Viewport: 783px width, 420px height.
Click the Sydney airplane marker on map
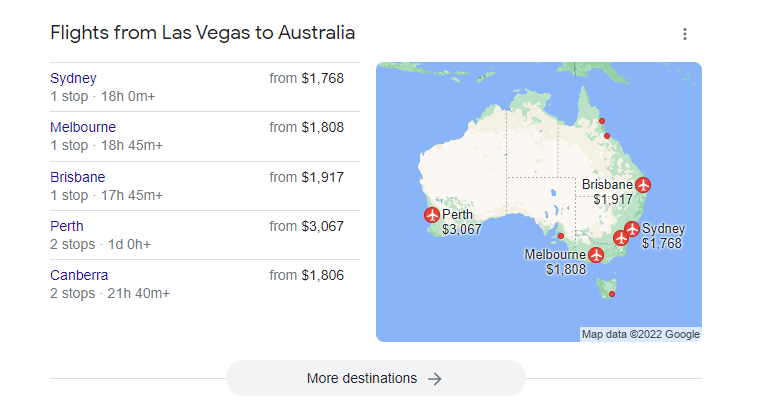click(x=632, y=231)
